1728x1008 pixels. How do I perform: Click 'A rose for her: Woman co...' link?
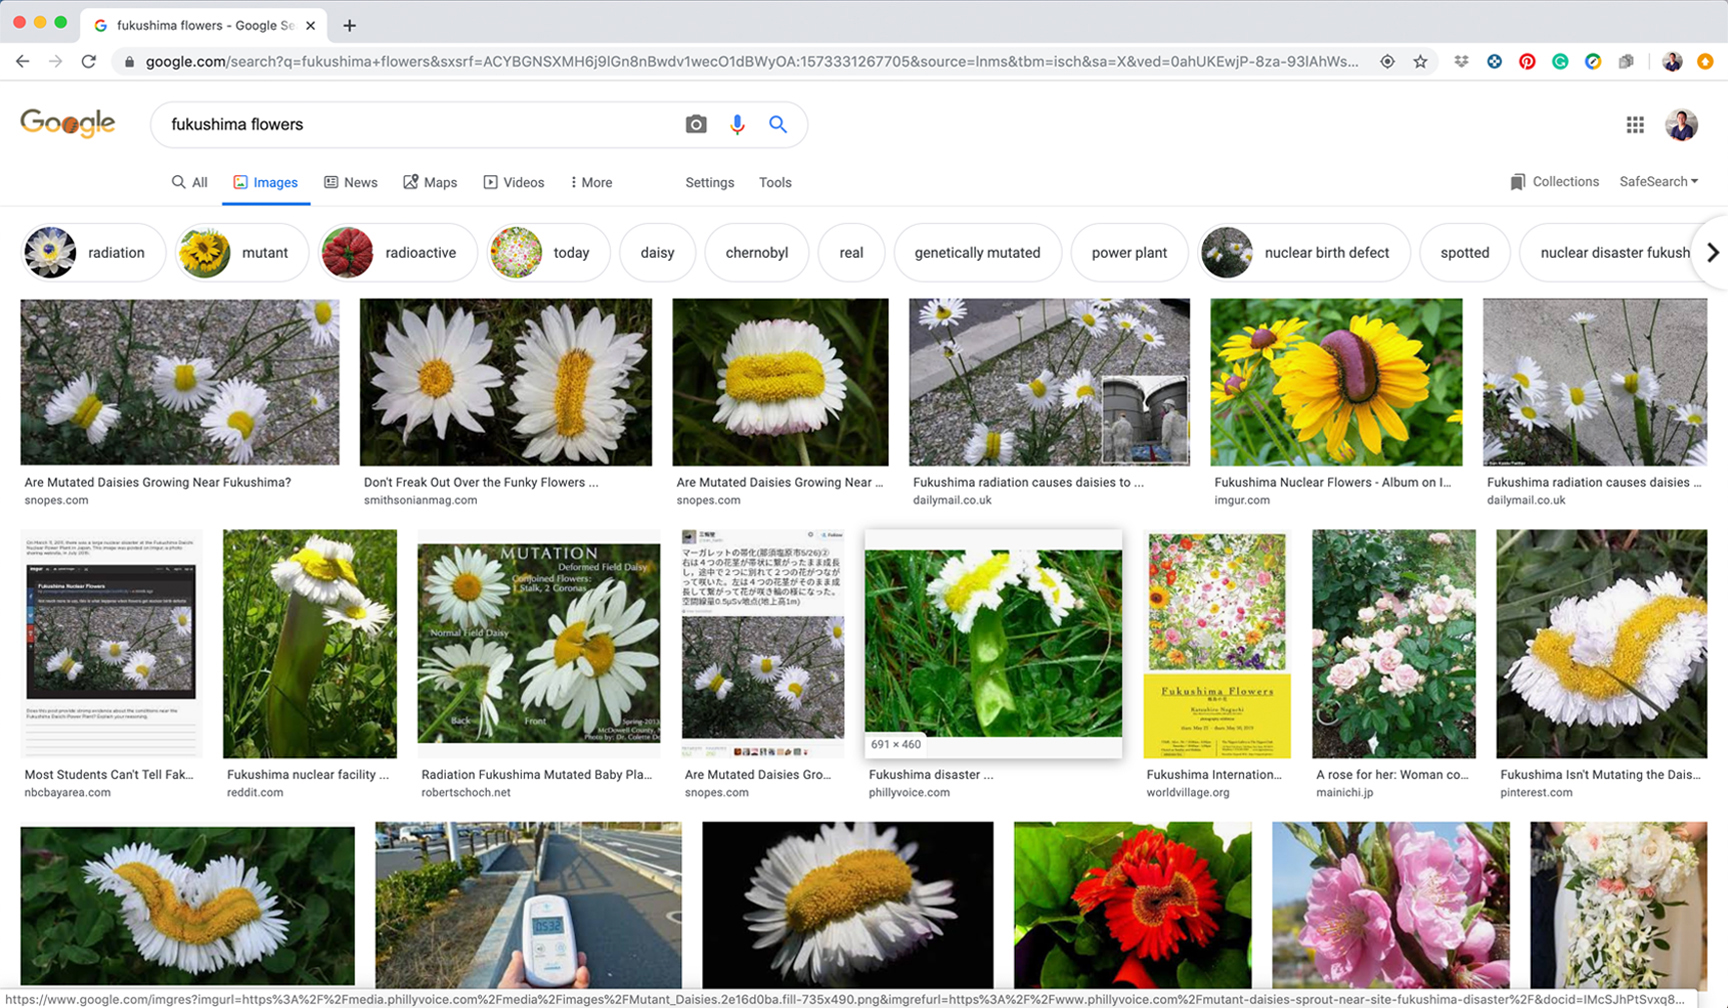[1392, 774]
